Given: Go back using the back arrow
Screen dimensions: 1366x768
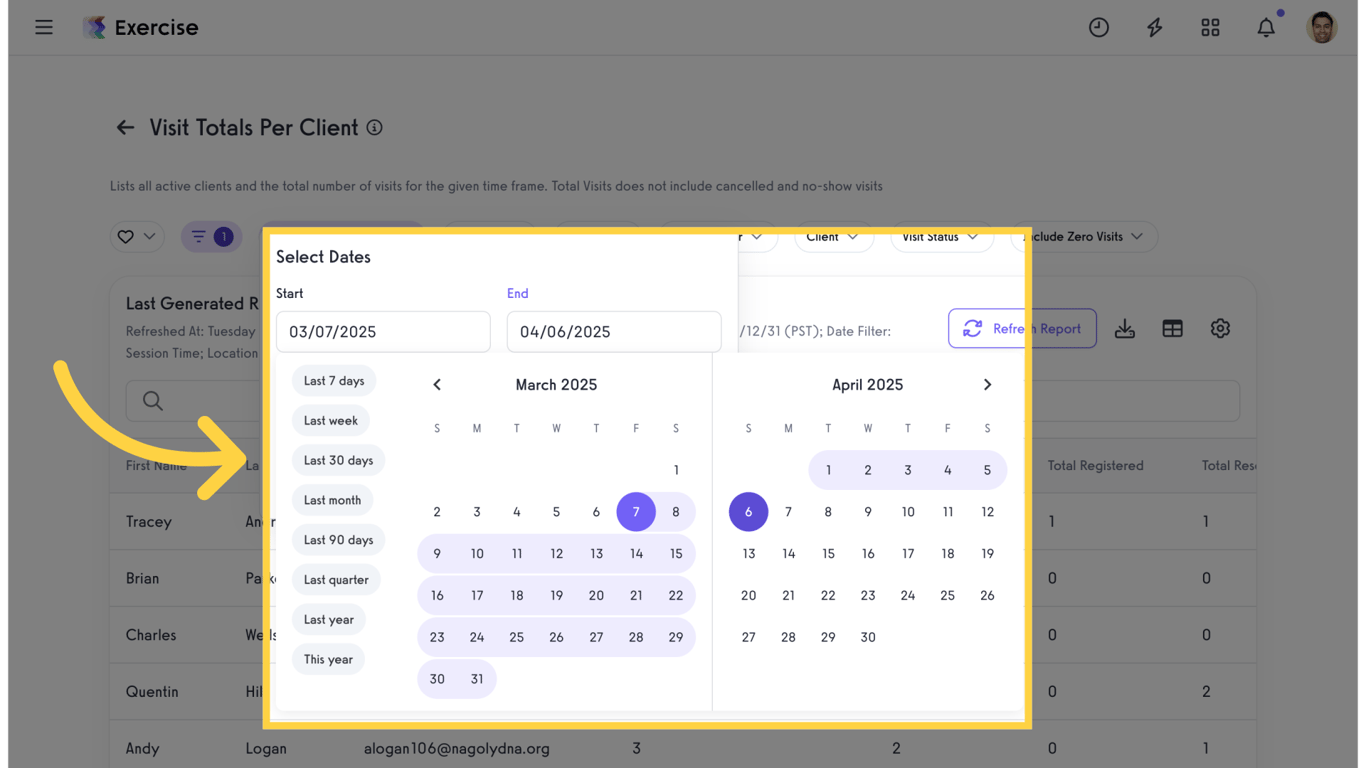Looking at the screenshot, I should coord(124,127).
